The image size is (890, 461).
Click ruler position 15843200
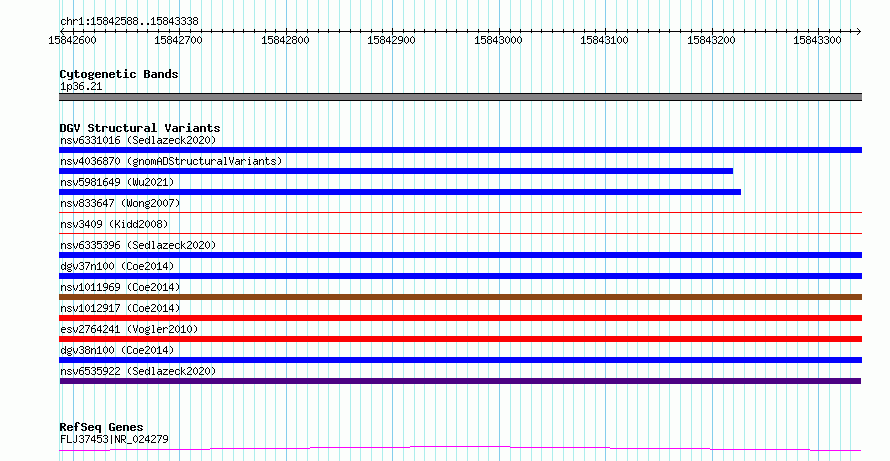(711, 40)
